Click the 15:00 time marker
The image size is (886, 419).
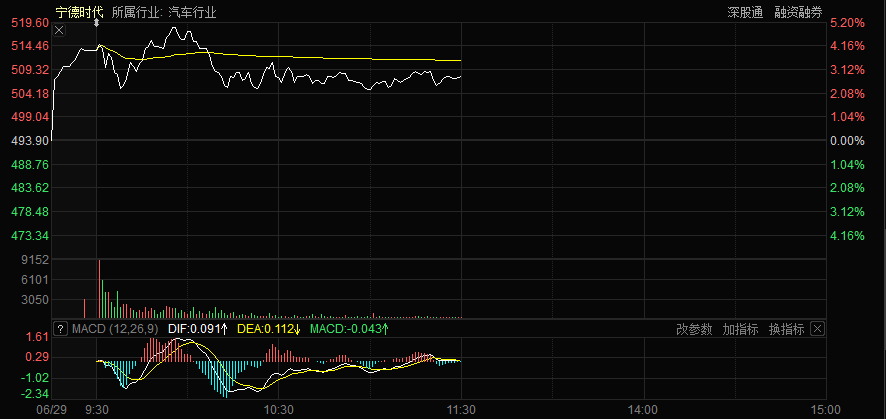pos(825,409)
